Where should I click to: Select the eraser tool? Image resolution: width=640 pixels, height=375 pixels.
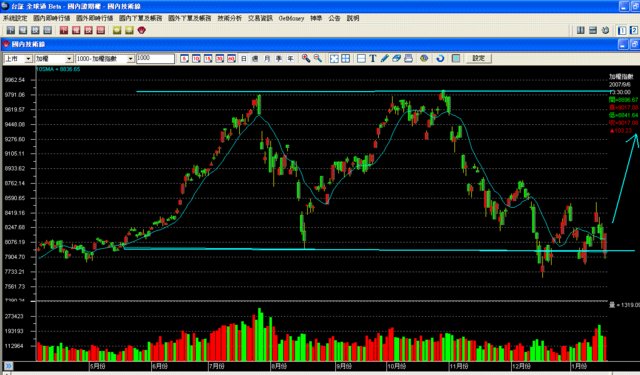pos(396,58)
